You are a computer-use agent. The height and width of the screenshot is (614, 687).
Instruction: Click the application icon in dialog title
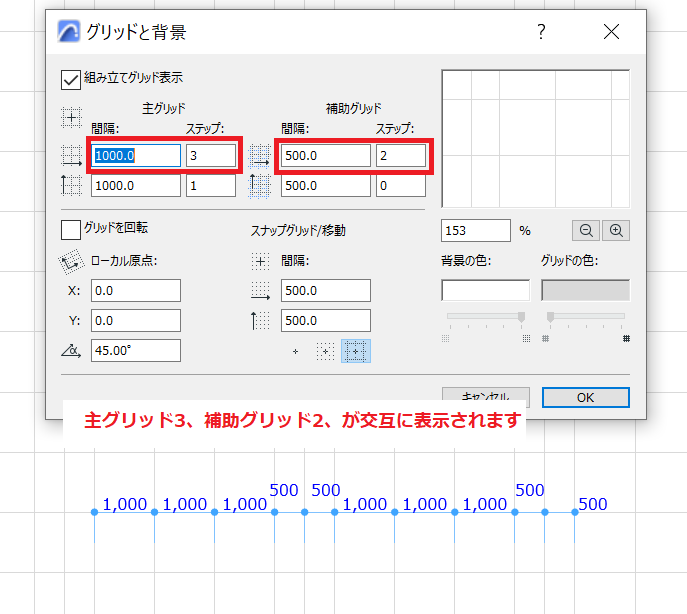[69, 31]
